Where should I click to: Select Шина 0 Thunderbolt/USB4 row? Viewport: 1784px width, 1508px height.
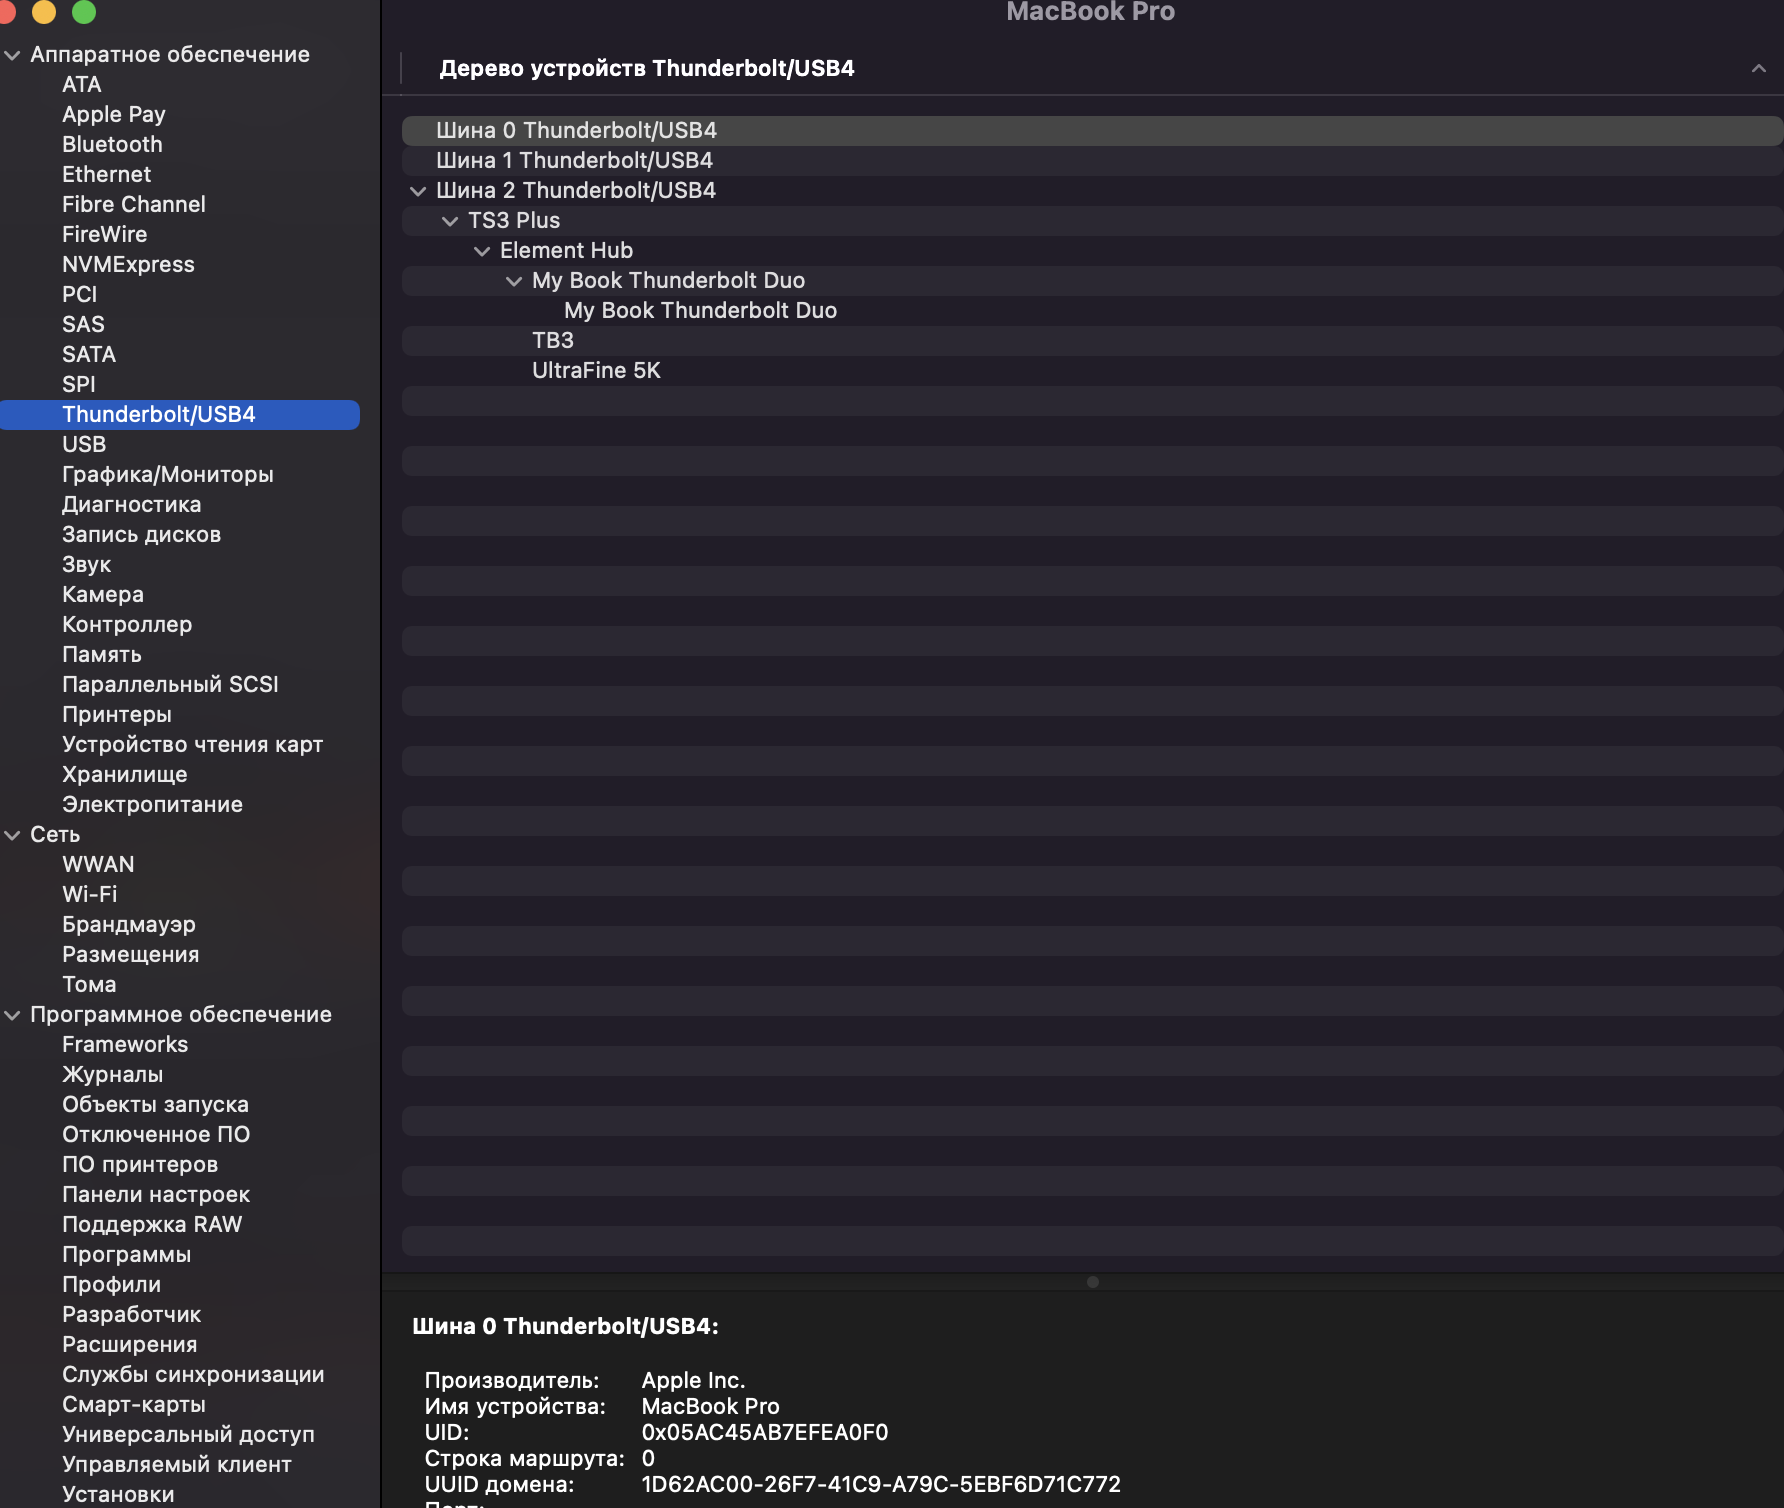point(1092,131)
